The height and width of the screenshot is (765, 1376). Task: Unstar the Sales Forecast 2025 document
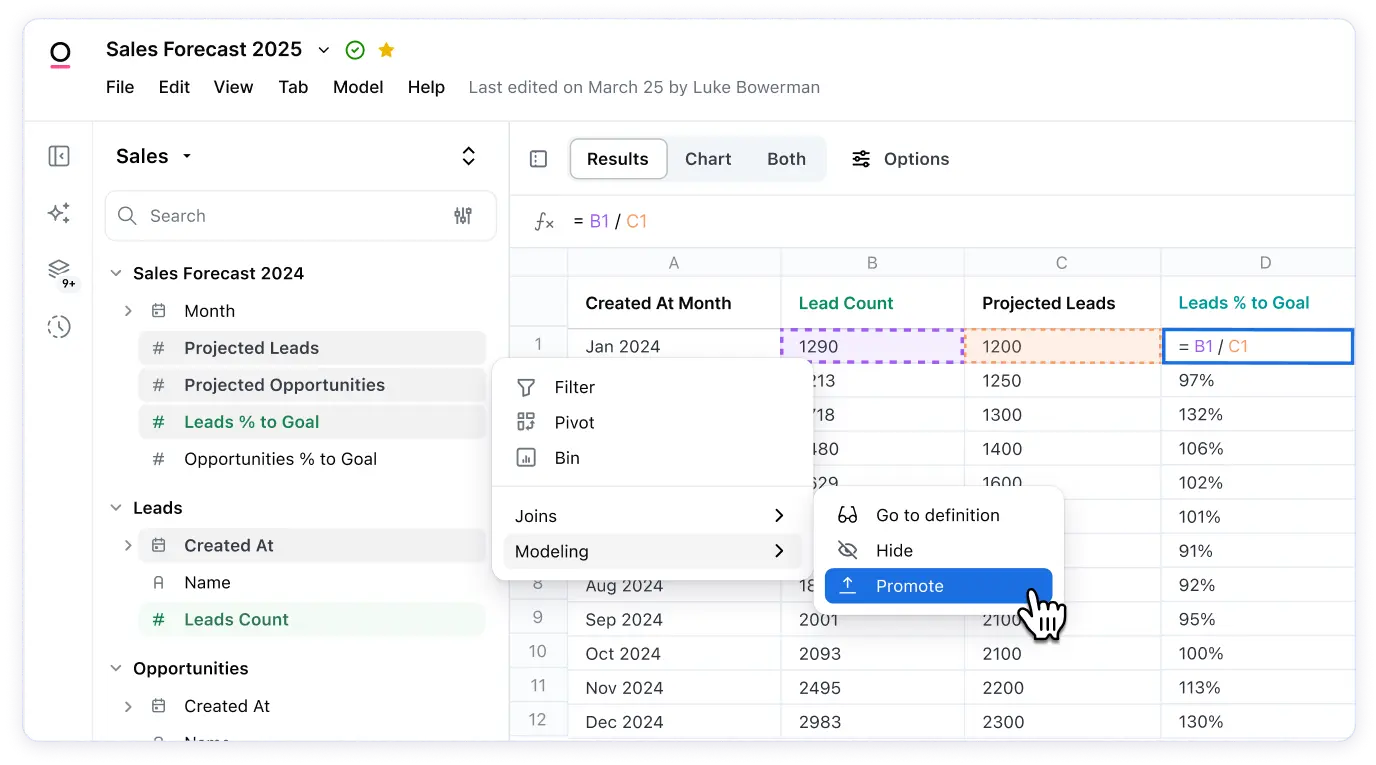386,49
